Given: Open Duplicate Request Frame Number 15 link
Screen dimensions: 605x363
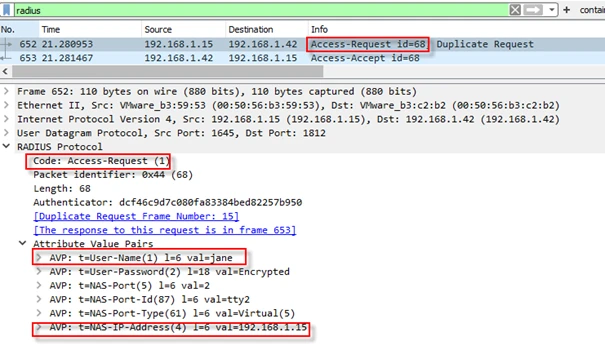Looking at the screenshot, I should tap(136, 216).
